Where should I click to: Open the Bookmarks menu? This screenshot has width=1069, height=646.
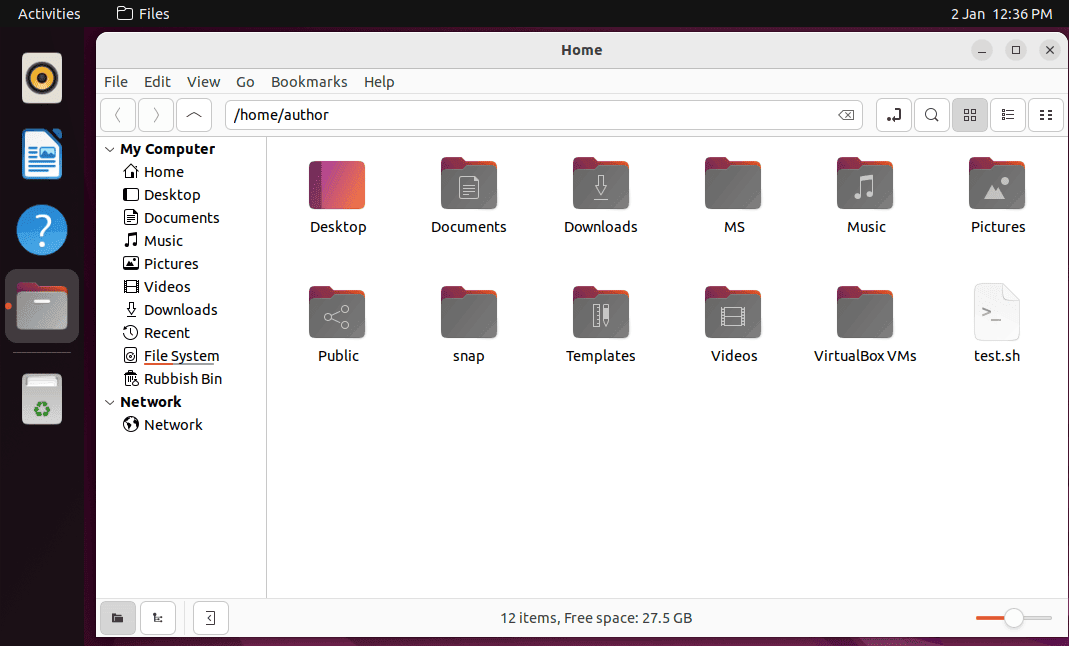tap(309, 81)
